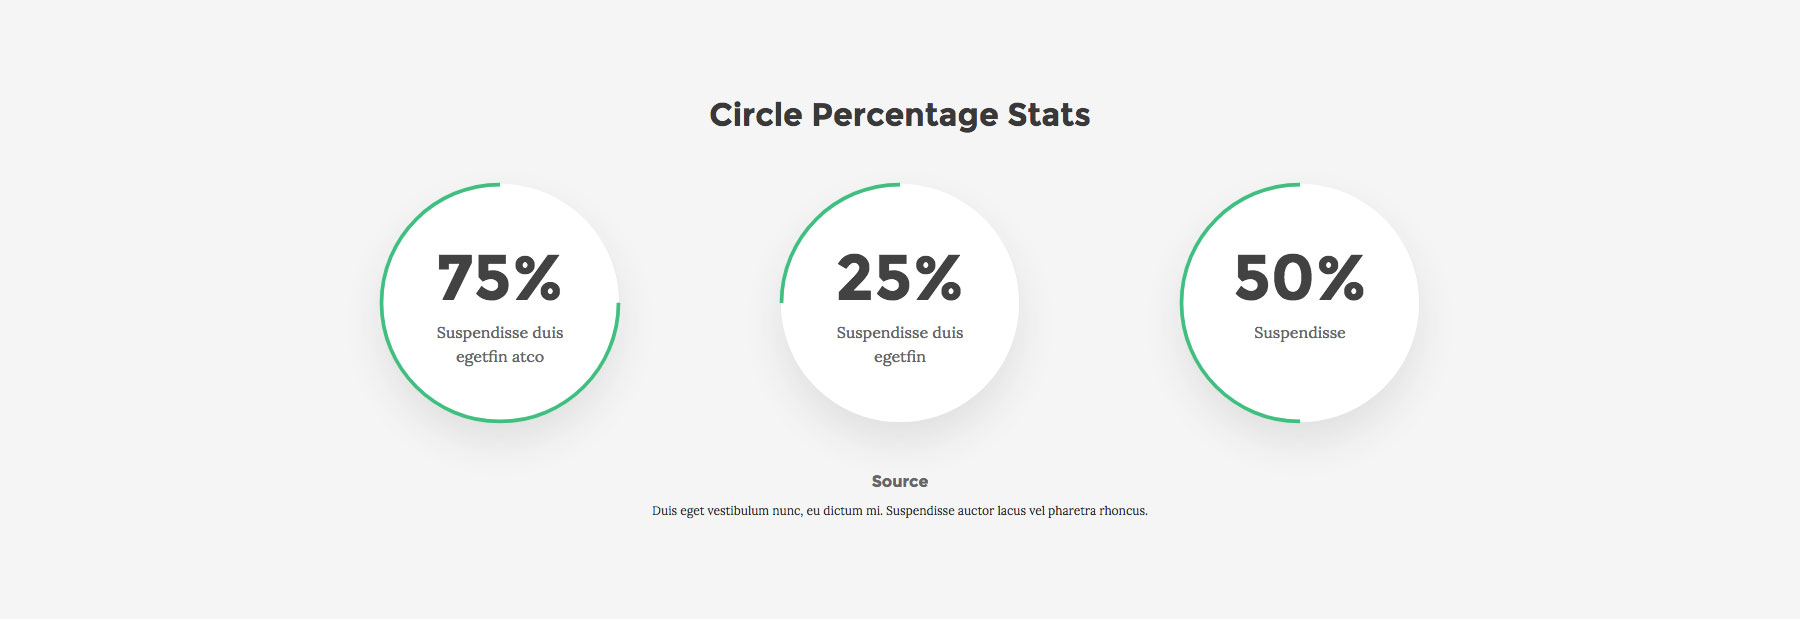Click the word Stats in the heading
Image resolution: width=1800 pixels, height=619 pixels.
1048,115
